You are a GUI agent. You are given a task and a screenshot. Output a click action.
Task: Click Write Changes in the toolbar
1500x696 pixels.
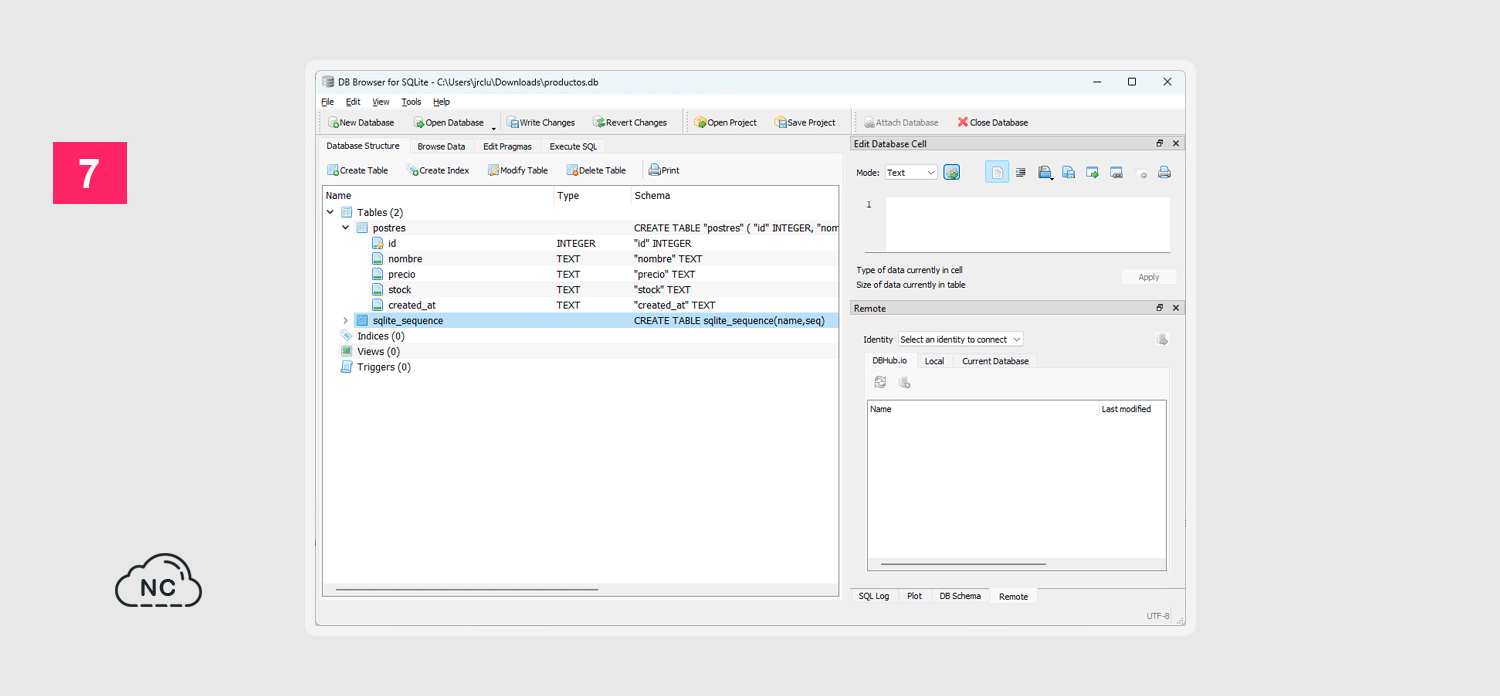coord(540,122)
